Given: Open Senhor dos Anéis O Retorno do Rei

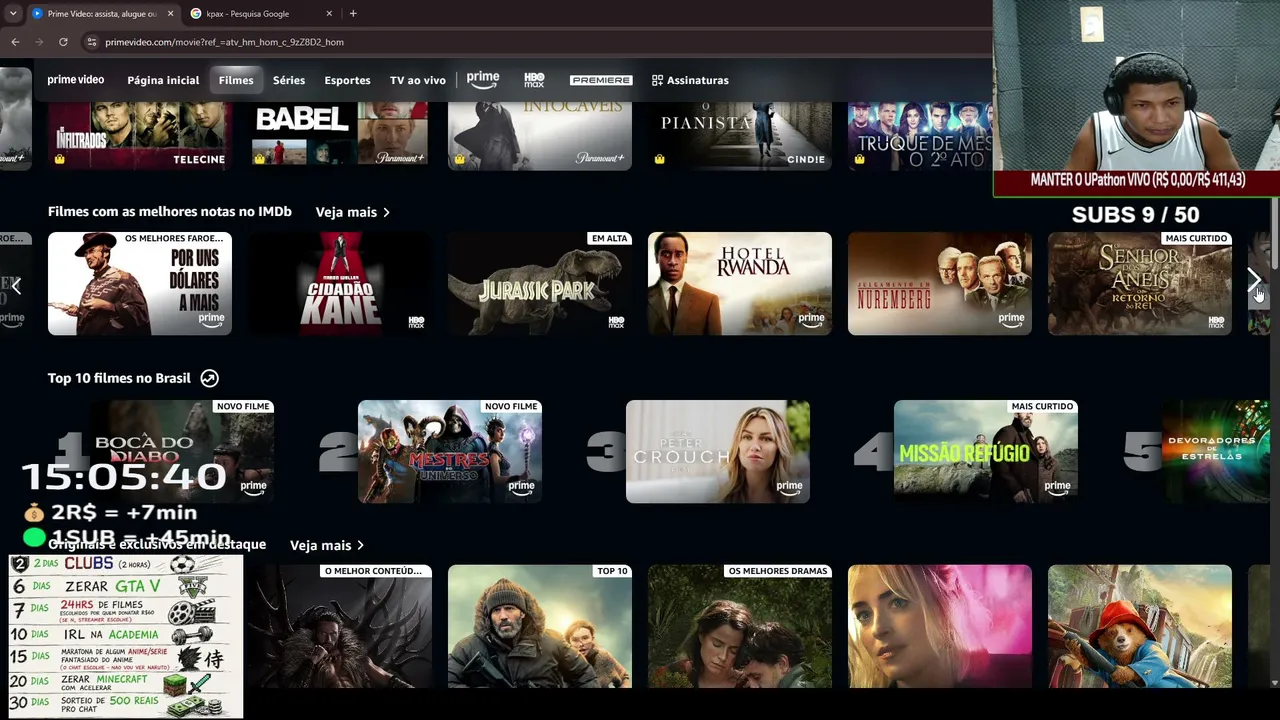Looking at the screenshot, I should click(1140, 284).
